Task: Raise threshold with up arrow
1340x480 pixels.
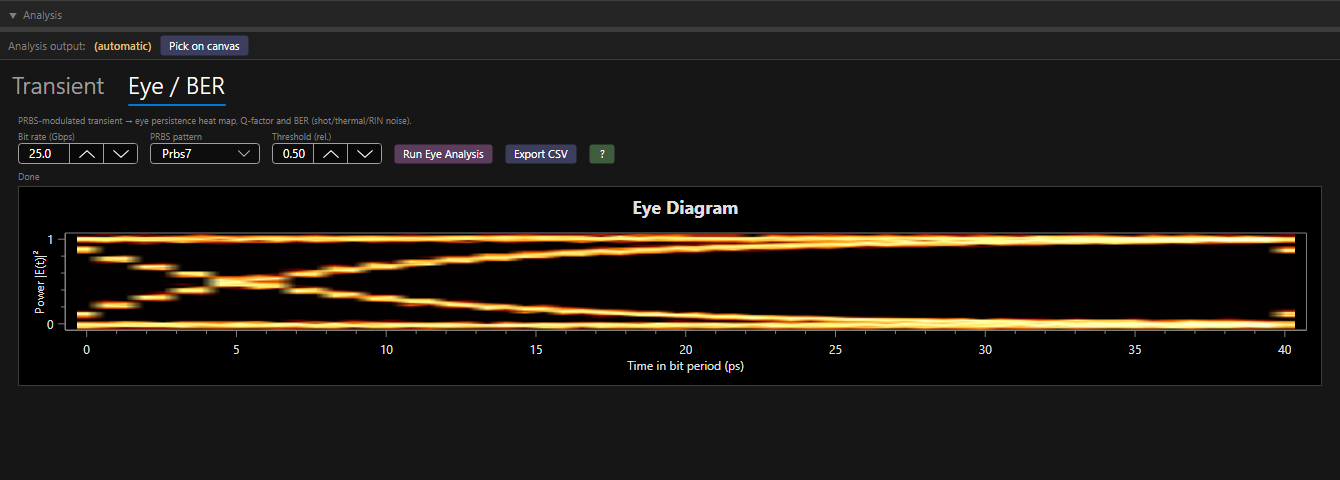Action: tap(331, 154)
